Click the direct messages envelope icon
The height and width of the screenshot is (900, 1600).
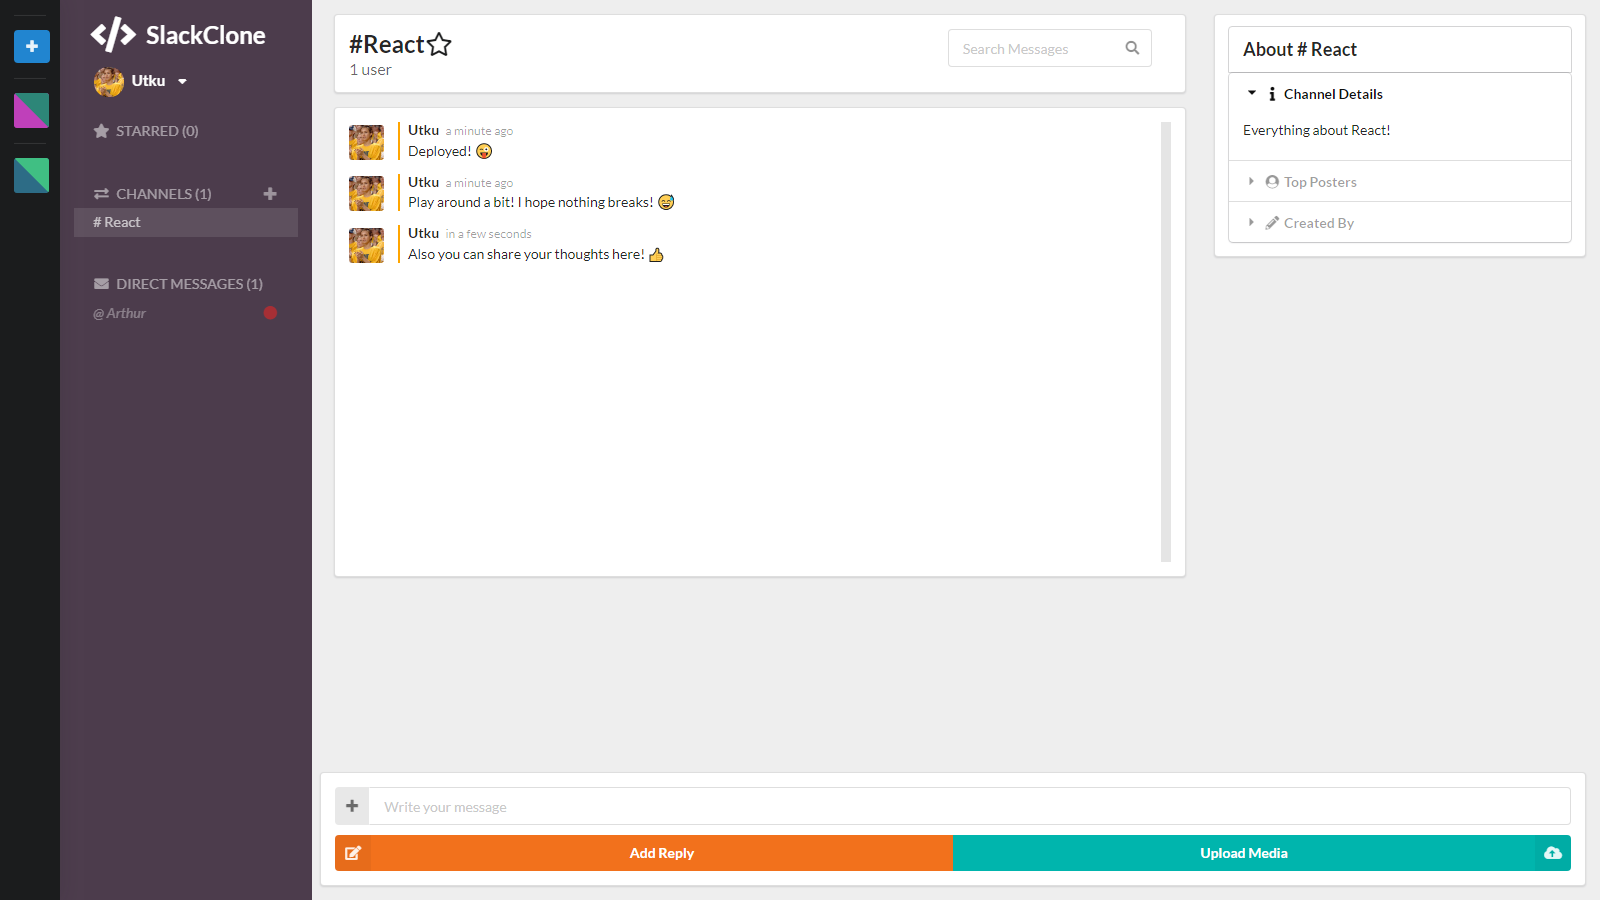(x=101, y=284)
